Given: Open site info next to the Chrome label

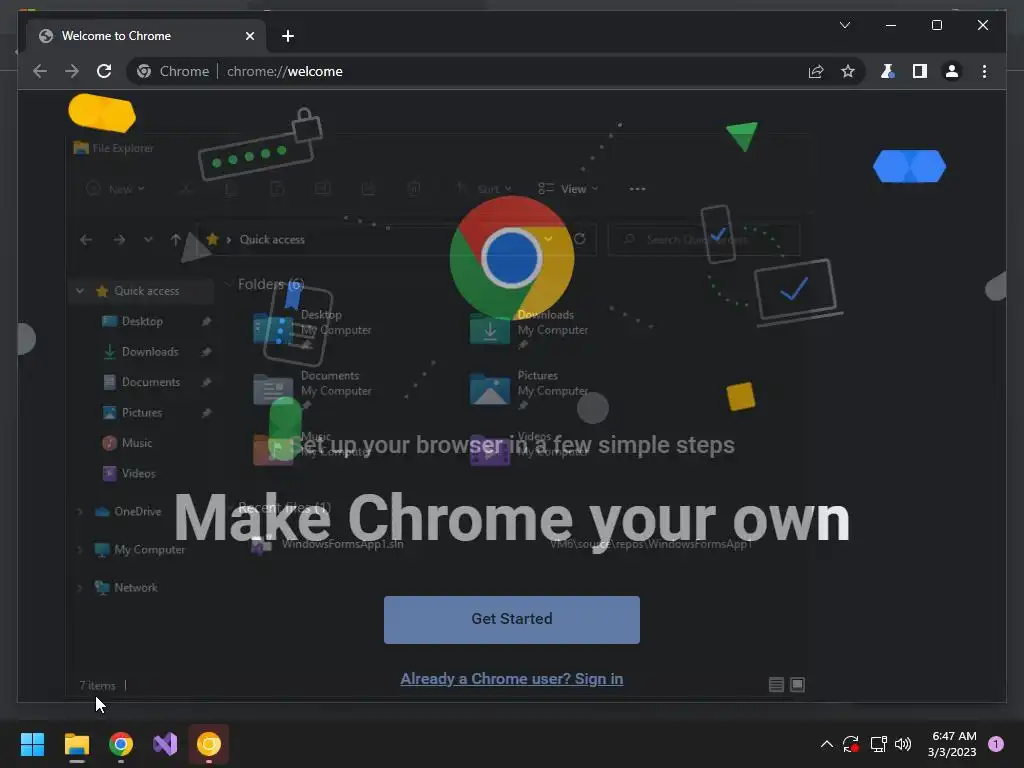Looking at the screenshot, I should tap(144, 71).
